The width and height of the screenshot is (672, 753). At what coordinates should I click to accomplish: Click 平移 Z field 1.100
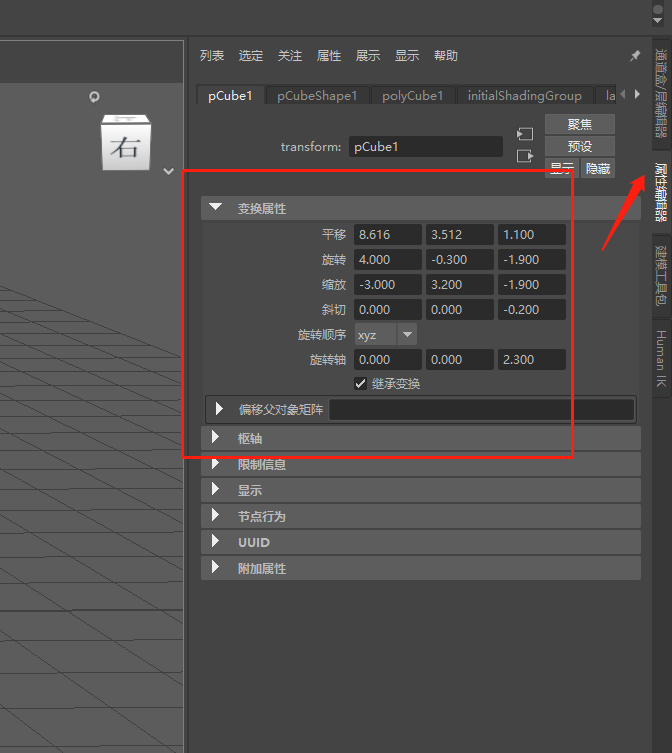532,234
